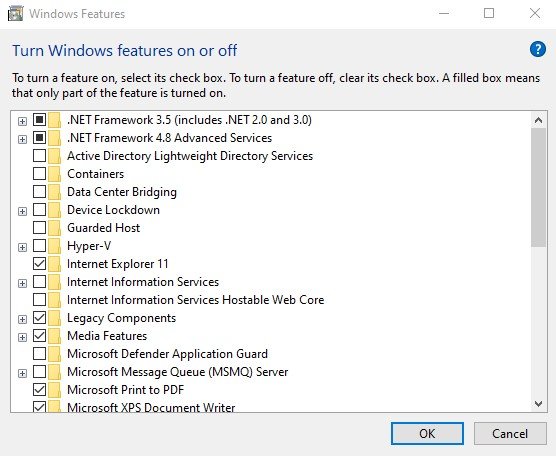Click the Windows Features title bar icon
The height and width of the screenshot is (456, 556).
coord(15,14)
